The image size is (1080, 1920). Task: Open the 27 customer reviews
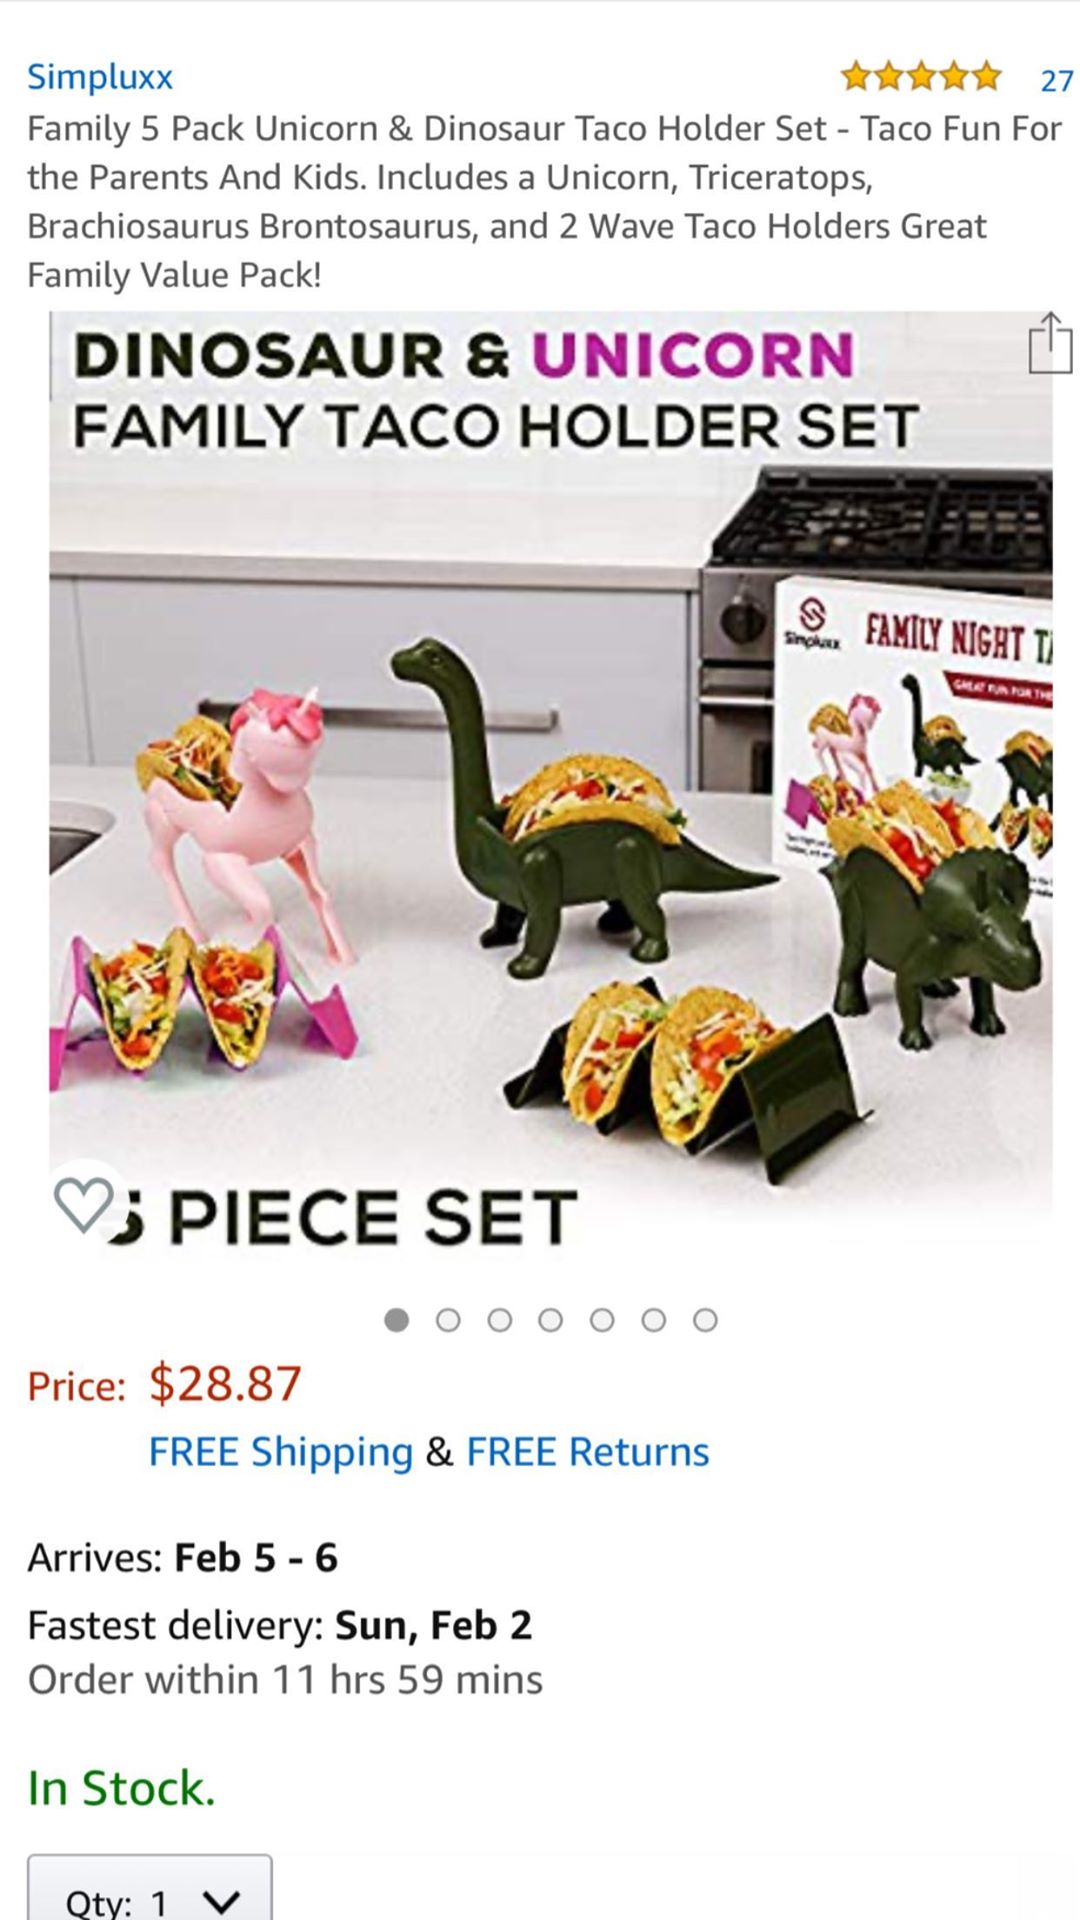pyautogui.click(x=1057, y=80)
